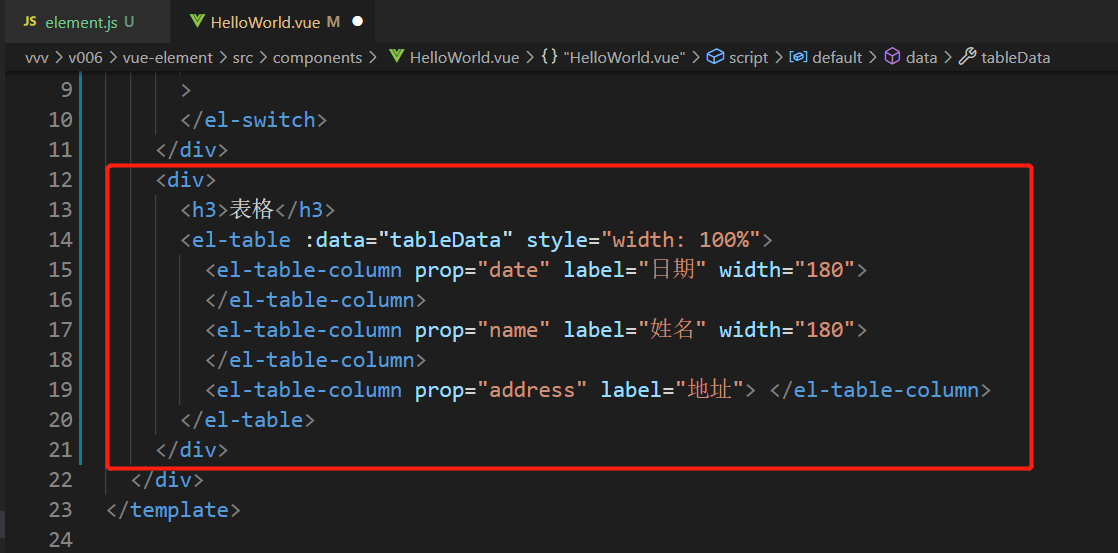Click the "date" prop value

pos(513,269)
